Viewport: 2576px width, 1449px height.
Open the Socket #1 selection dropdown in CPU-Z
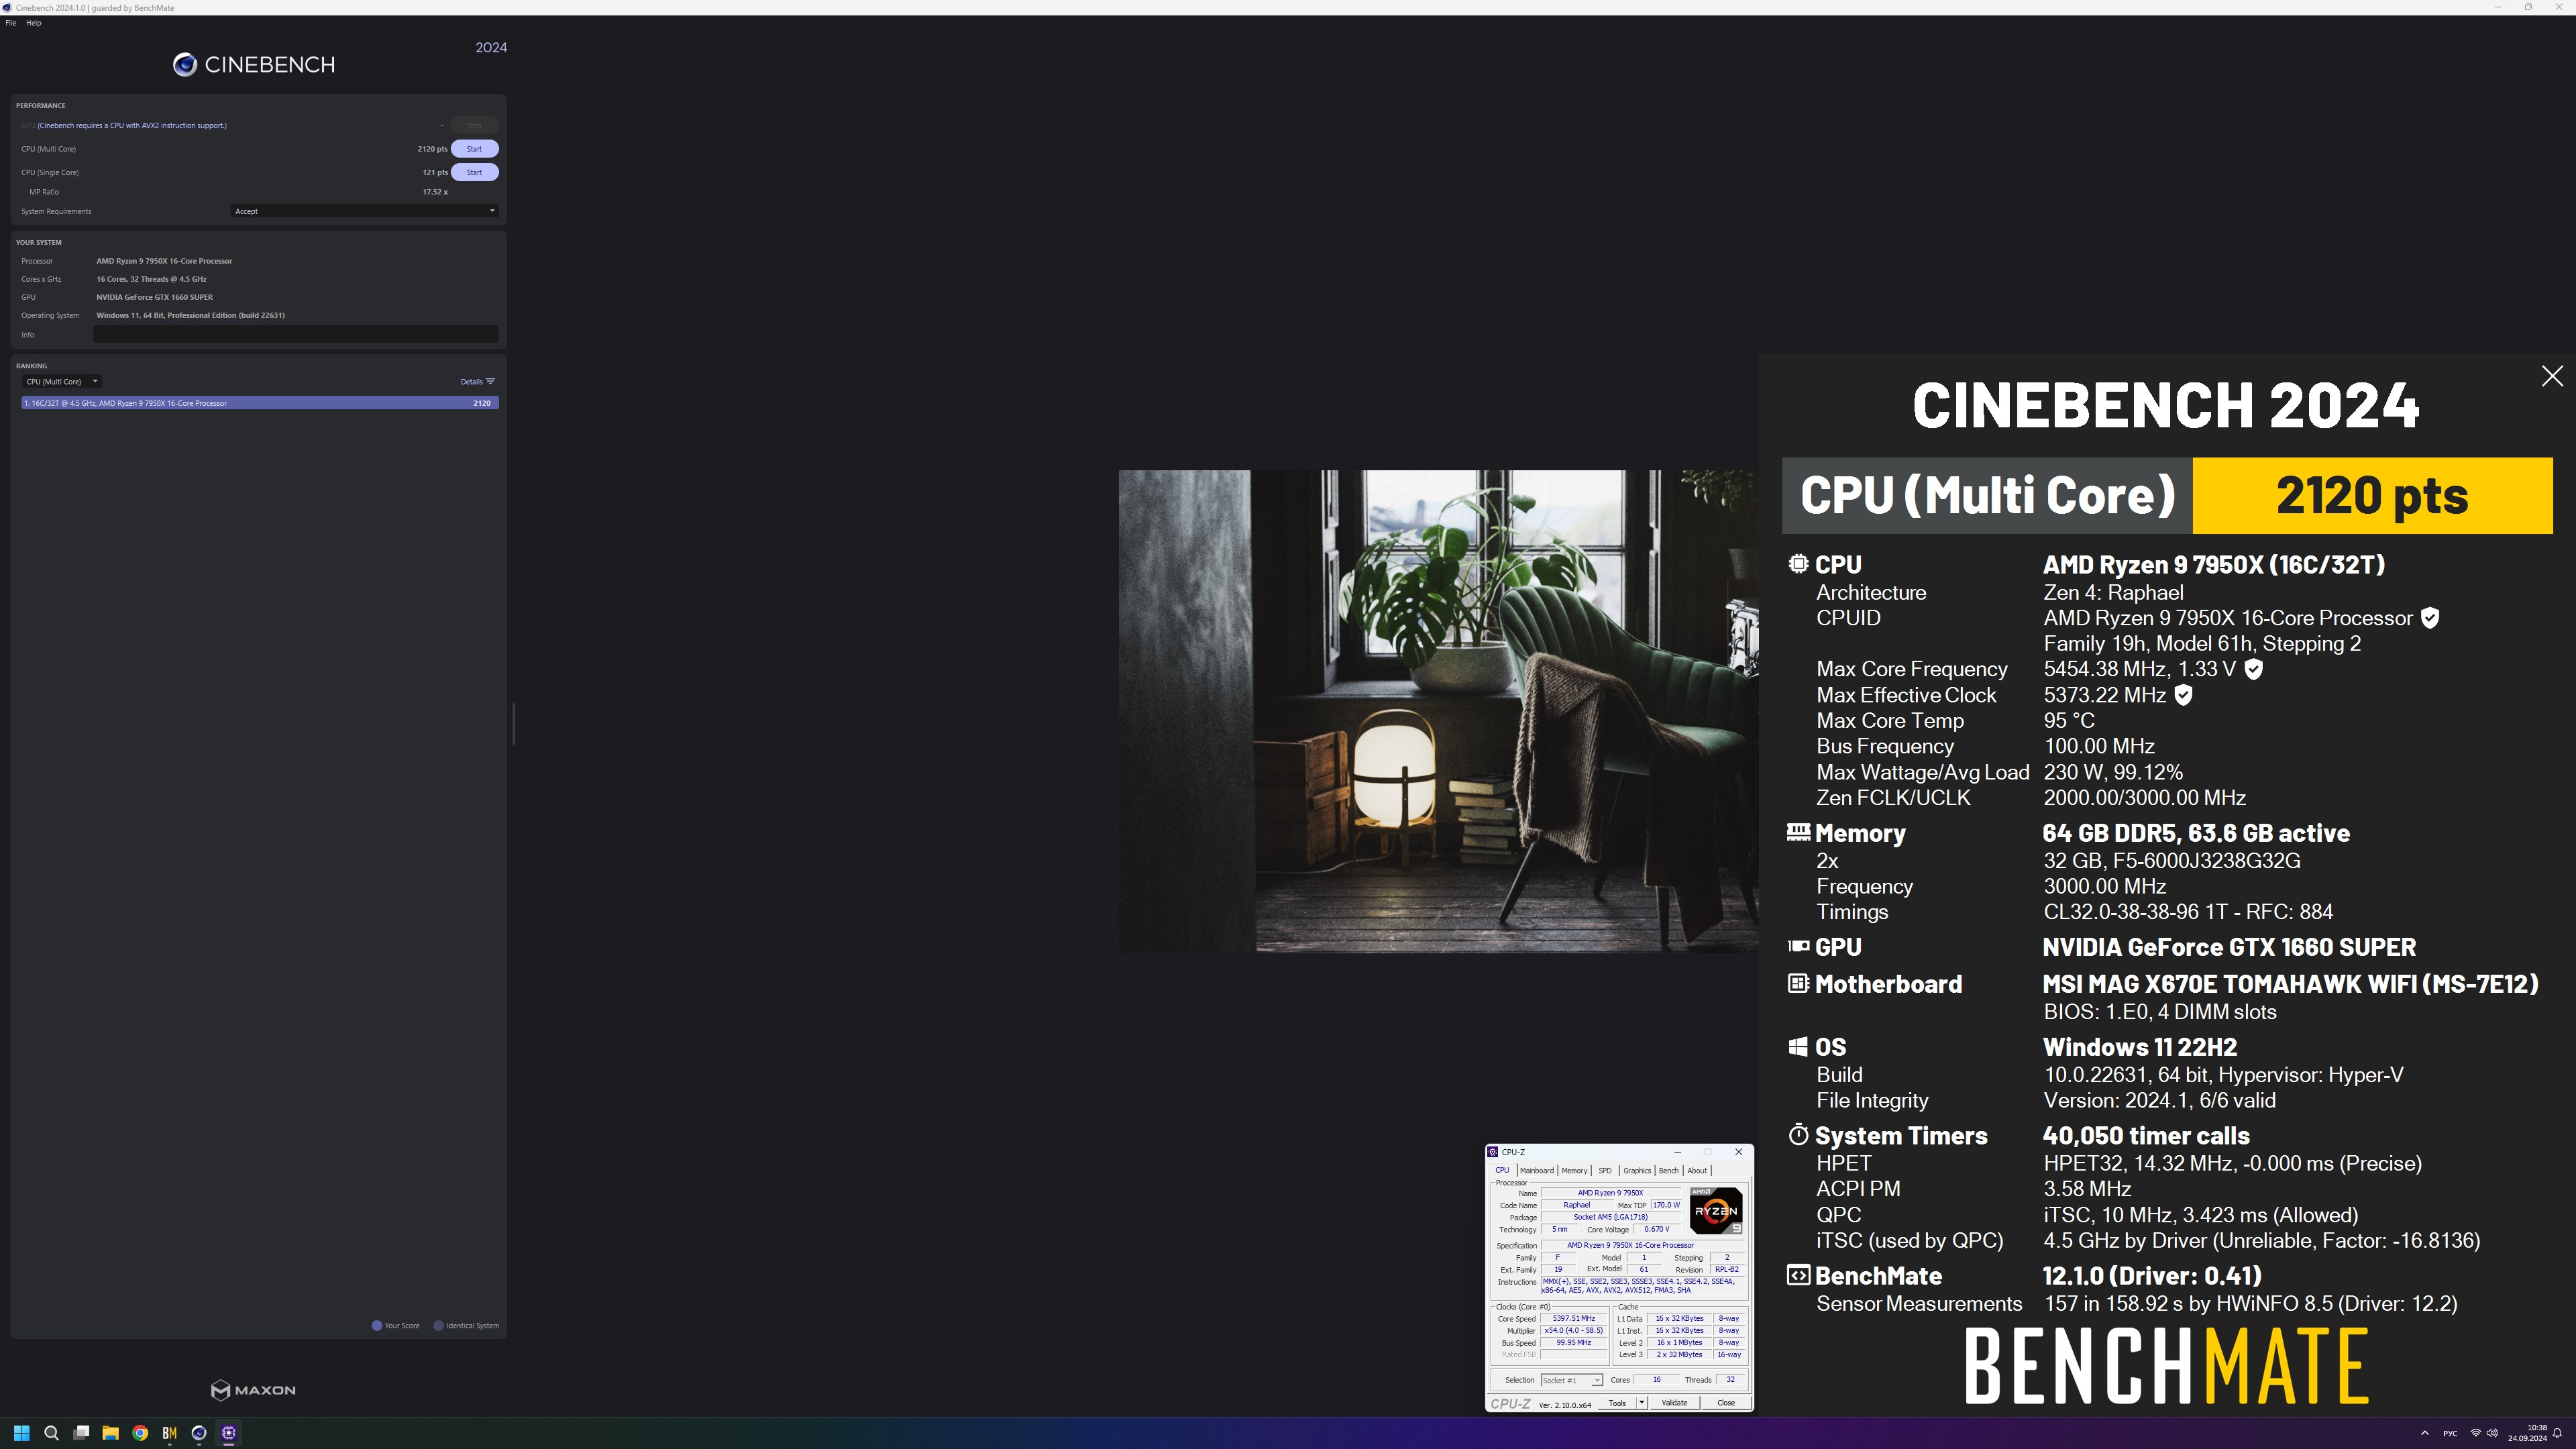point(1571,1380)
